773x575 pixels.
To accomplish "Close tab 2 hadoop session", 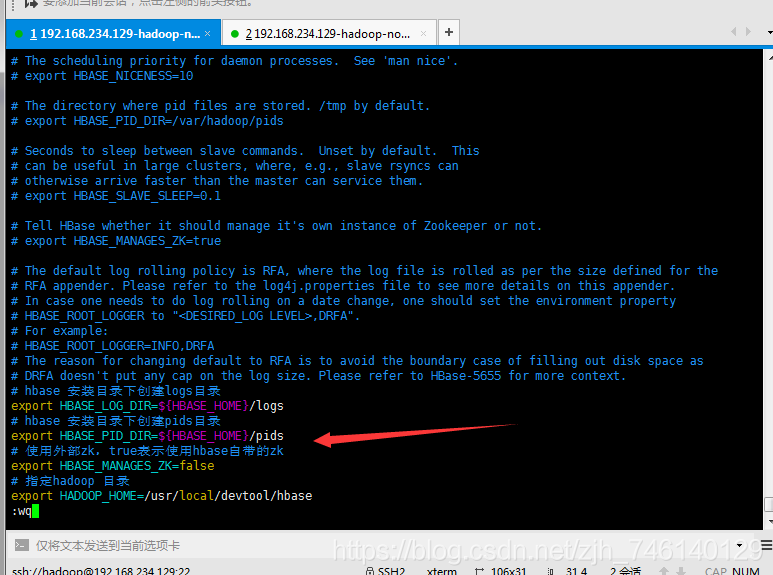I will (423, 34).
